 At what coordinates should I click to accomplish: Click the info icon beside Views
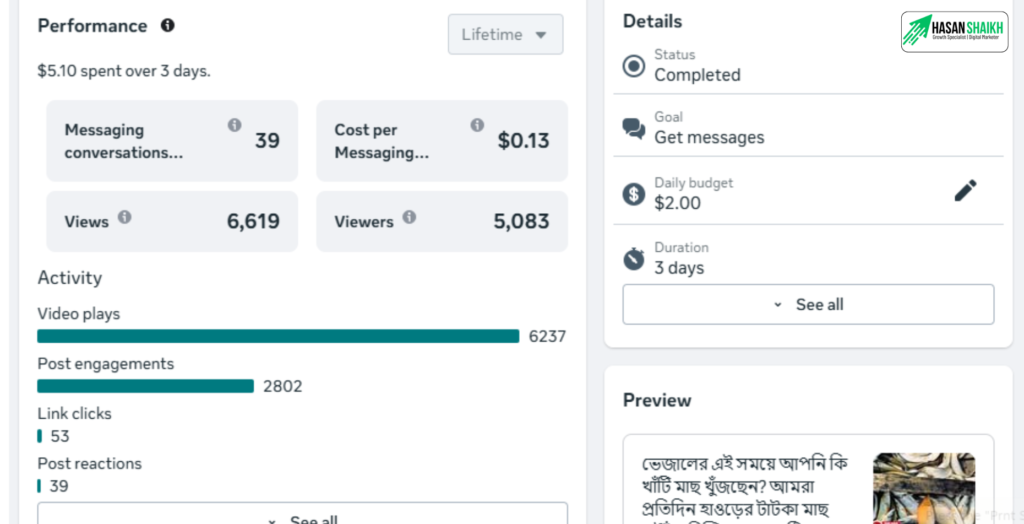(125, 217)
